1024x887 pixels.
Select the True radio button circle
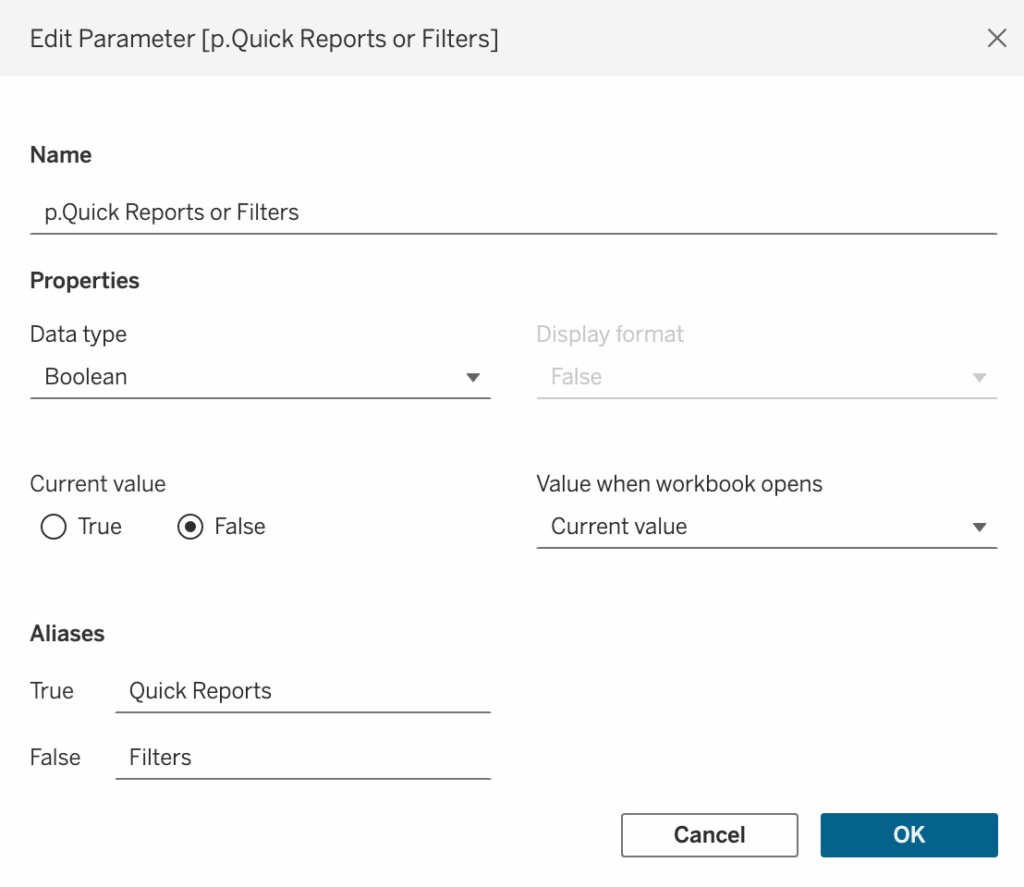point(53,527)
